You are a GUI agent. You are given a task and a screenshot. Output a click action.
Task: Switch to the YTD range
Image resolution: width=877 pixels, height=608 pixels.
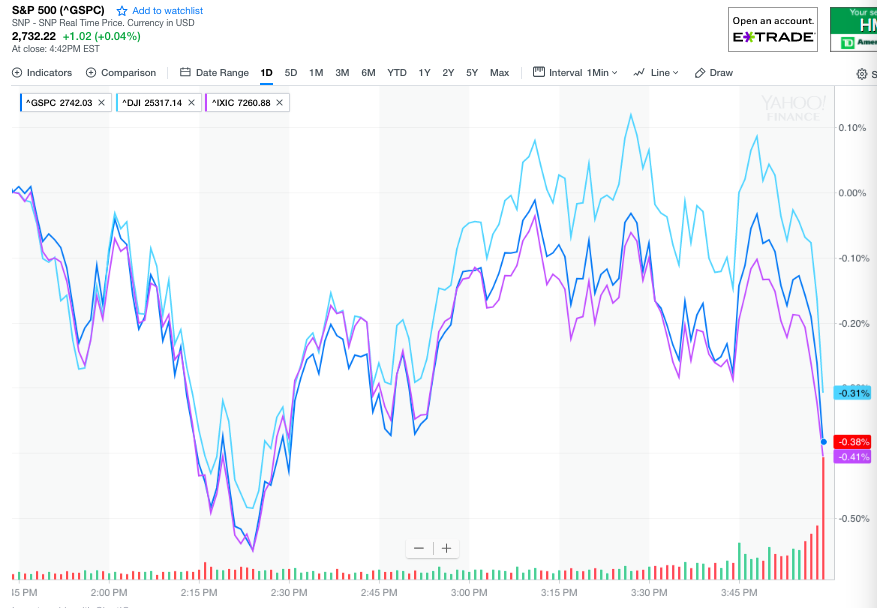[397, 73]
